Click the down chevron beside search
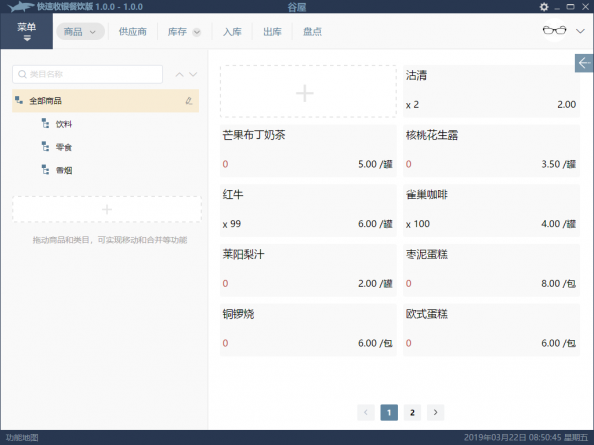 193,75
